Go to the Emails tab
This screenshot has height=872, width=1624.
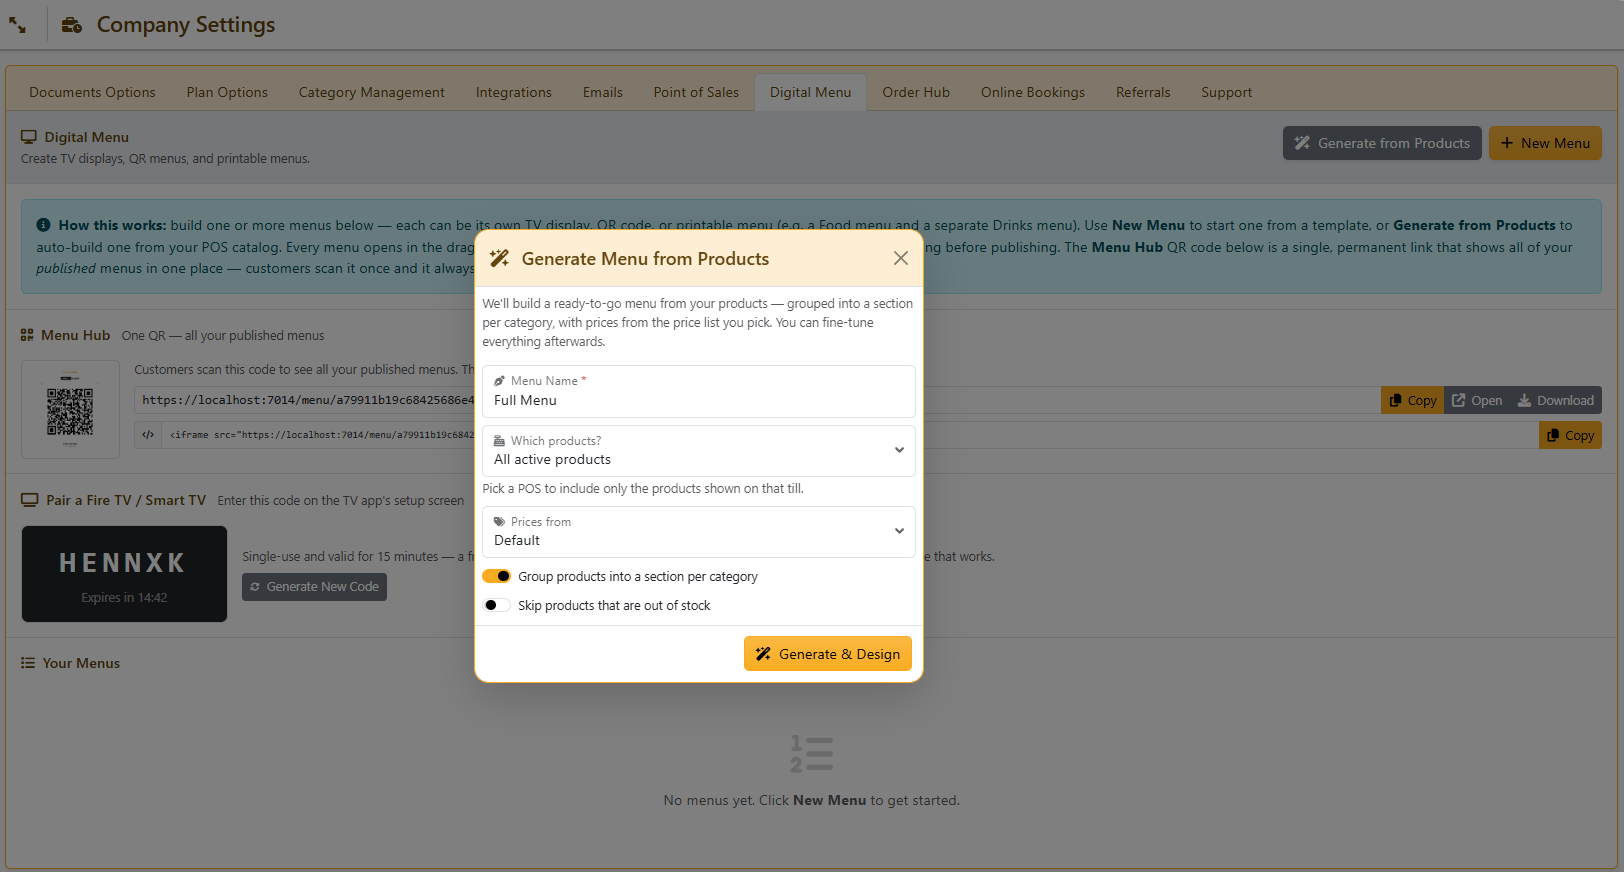(603, 92)
